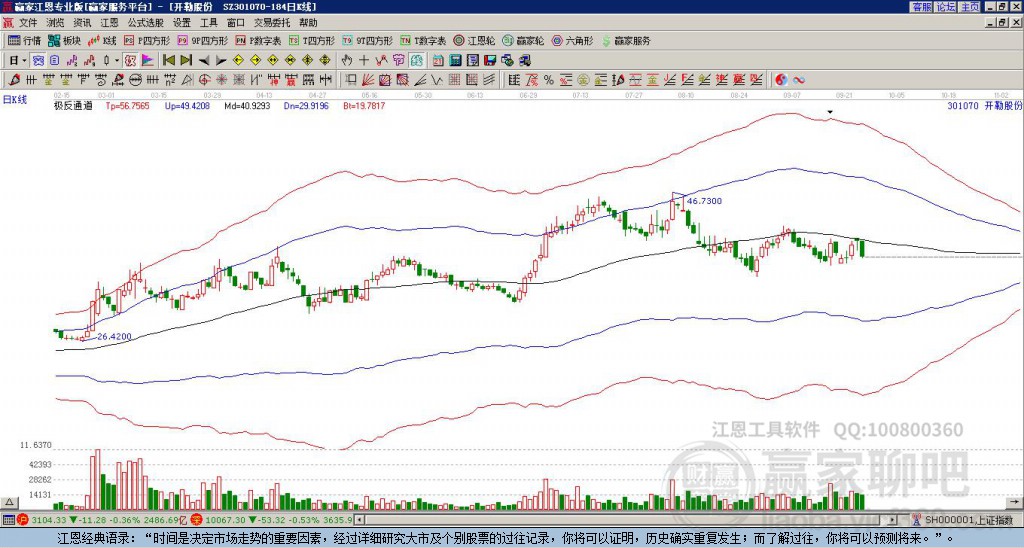Viewport: 1024px width, 548px height.
Task: Click the circled horizontal line tool icon
Action: pos(135,80)
